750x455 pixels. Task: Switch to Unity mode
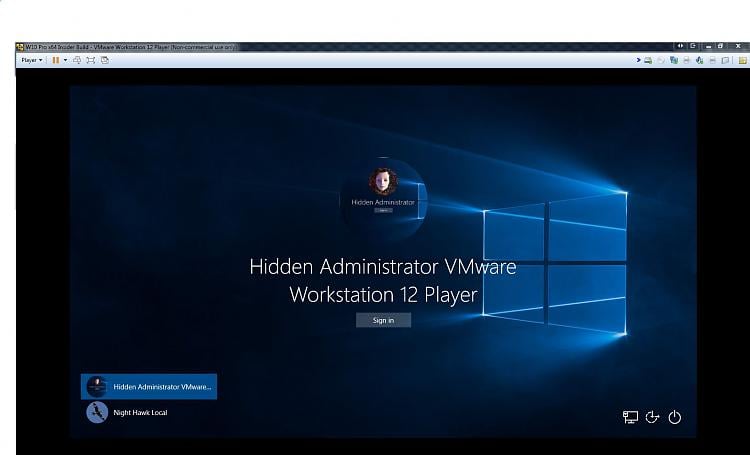pos(105,60)
